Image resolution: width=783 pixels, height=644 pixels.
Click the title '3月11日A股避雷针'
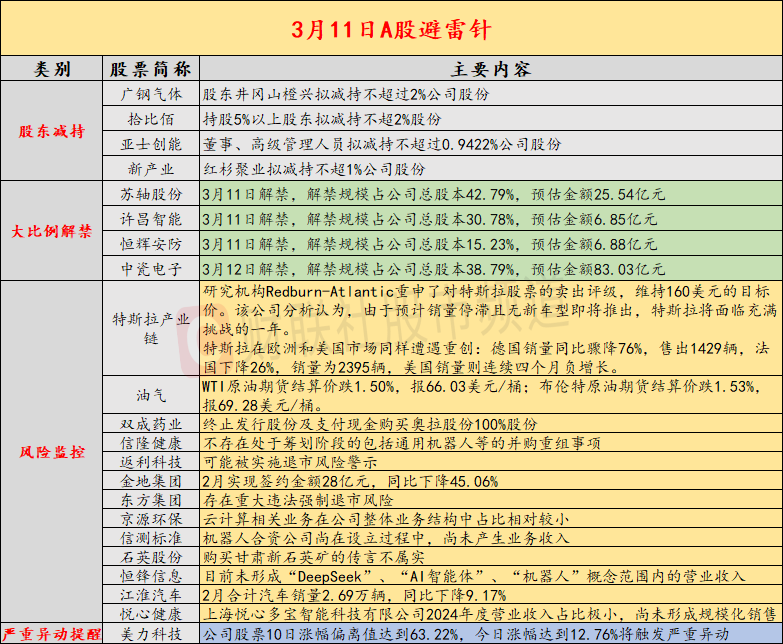click(x=391, y=30)
